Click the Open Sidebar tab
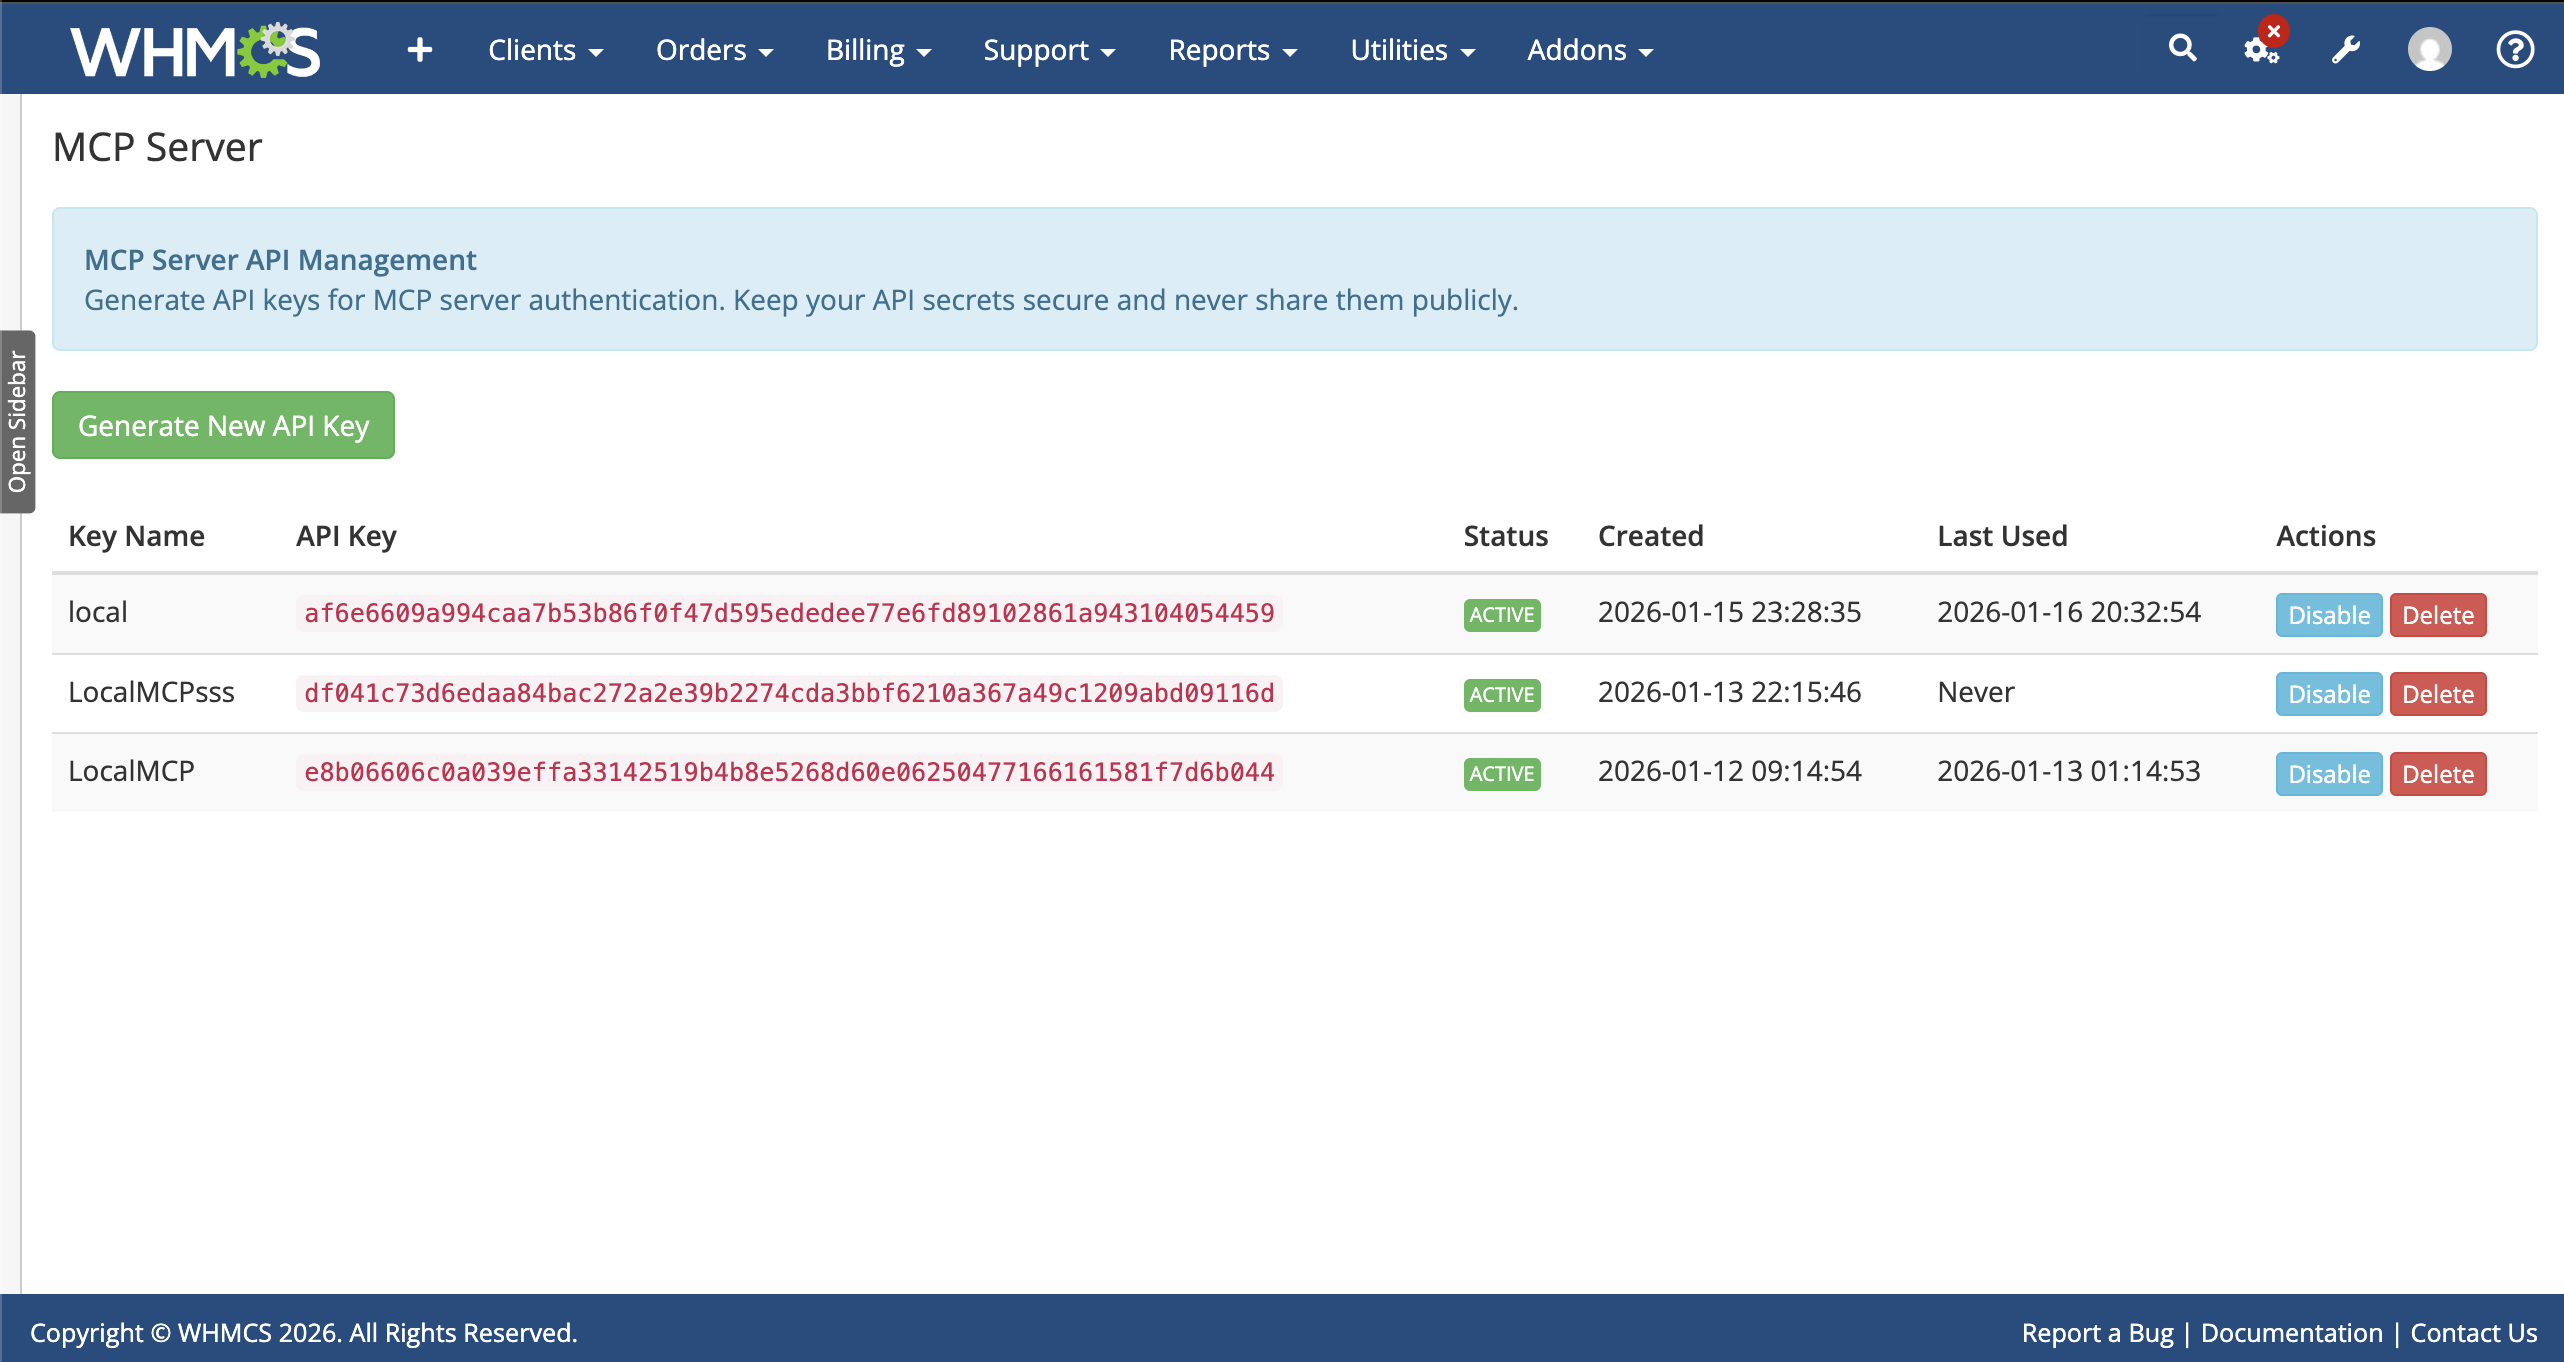Image resolution: width=2564 pixels, height=1362 pixels. (17, 421)
